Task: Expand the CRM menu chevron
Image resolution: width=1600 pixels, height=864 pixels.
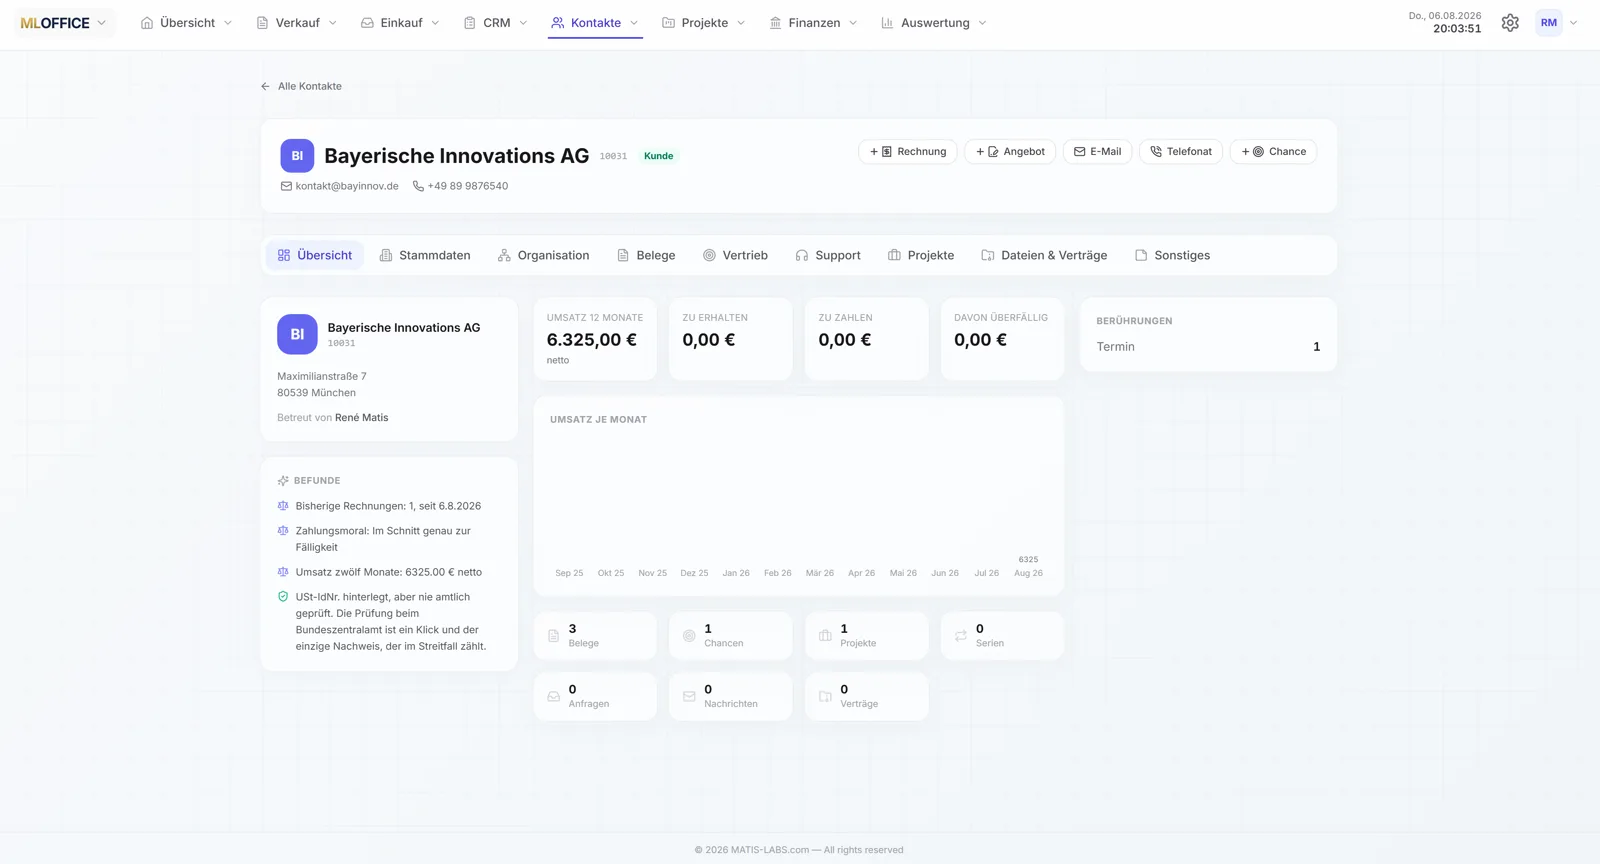Action: [523, 23]
